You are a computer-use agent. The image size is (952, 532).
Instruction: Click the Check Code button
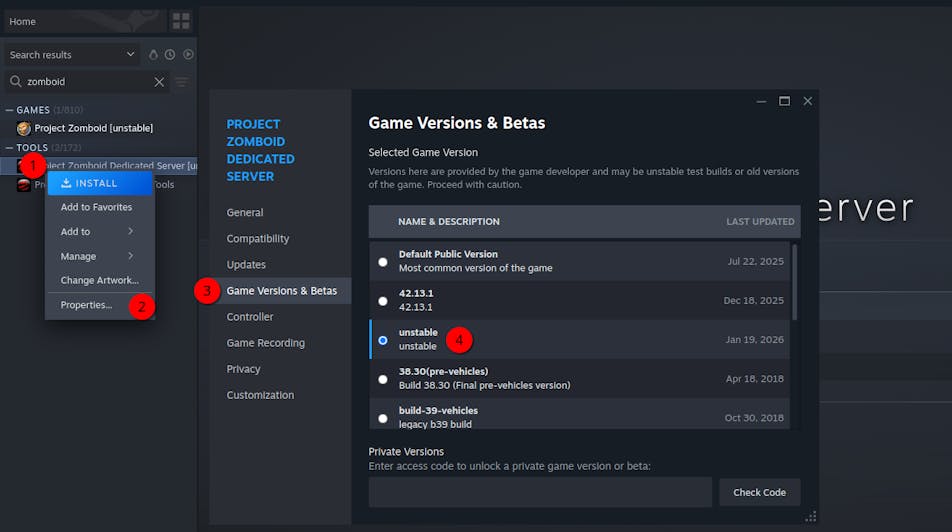click(x=759, y=492)
